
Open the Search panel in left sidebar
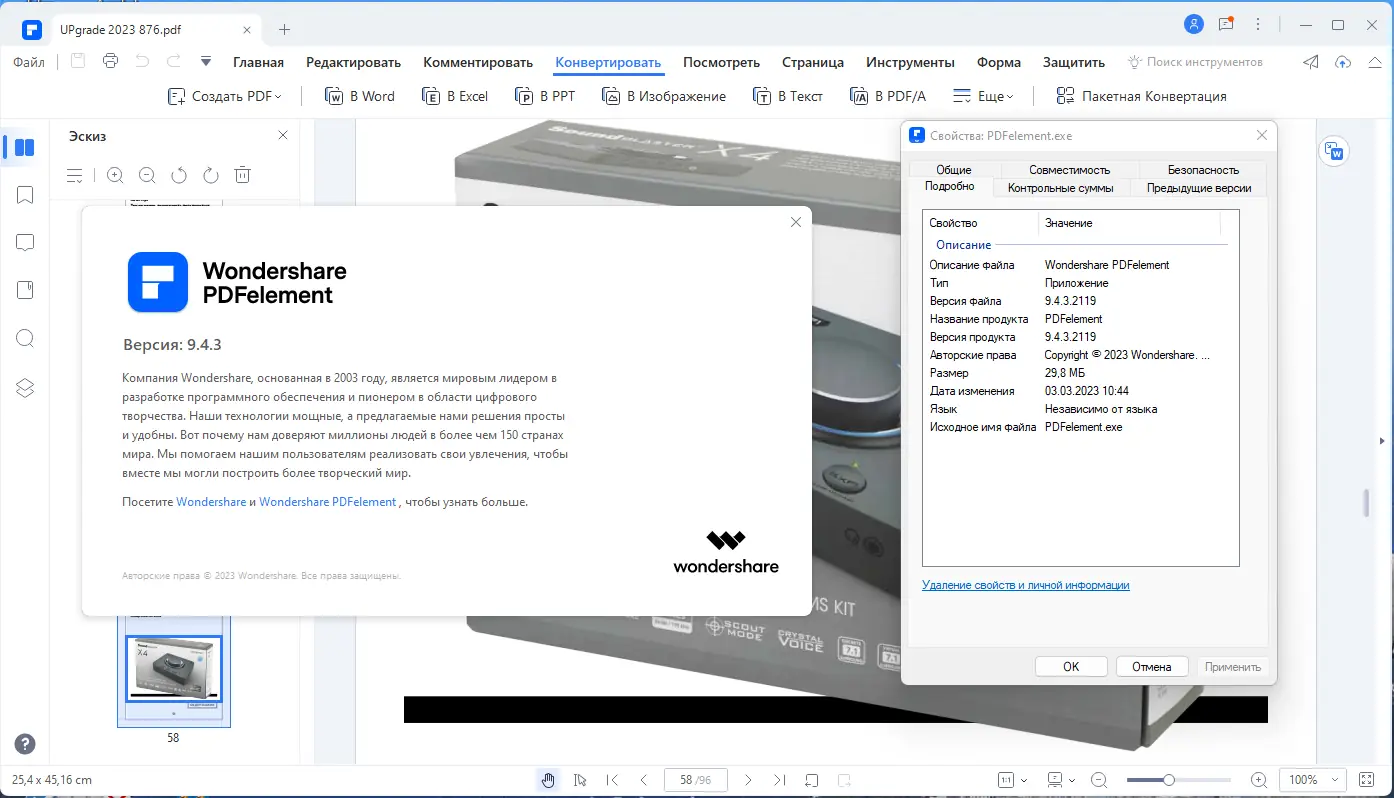[25, 338]
